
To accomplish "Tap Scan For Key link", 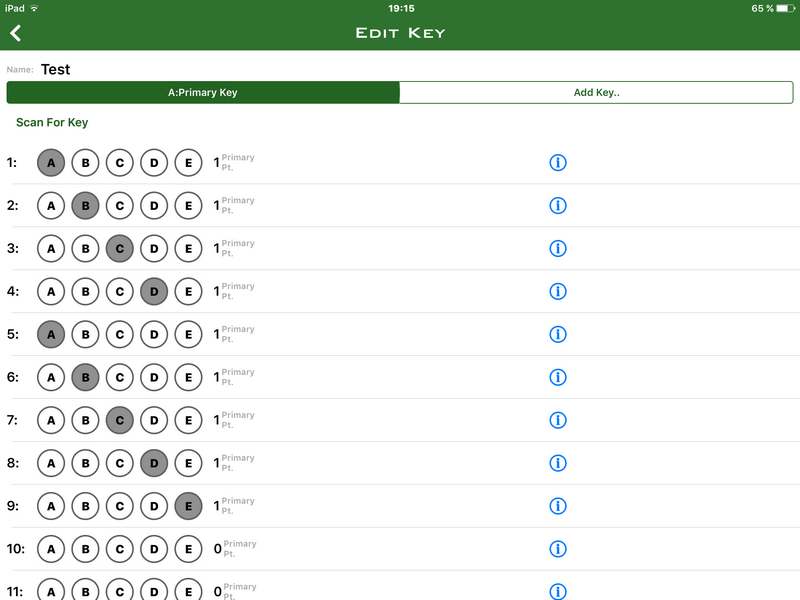I will [x=52, y=122].
